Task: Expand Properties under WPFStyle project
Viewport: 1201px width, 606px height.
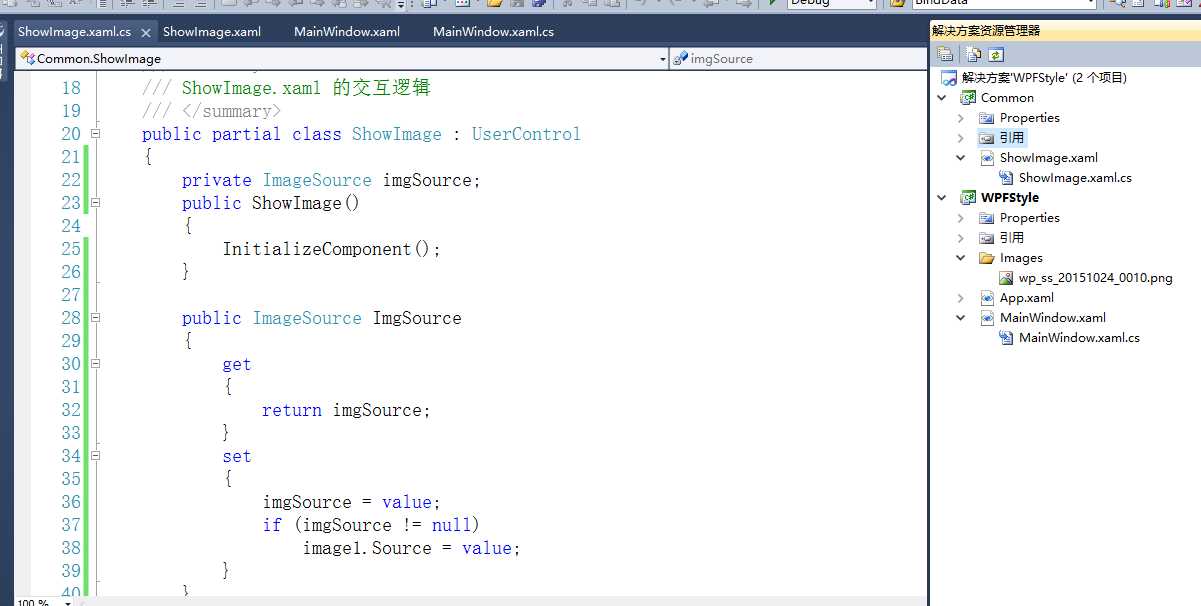Action: (x=960, y=217)
